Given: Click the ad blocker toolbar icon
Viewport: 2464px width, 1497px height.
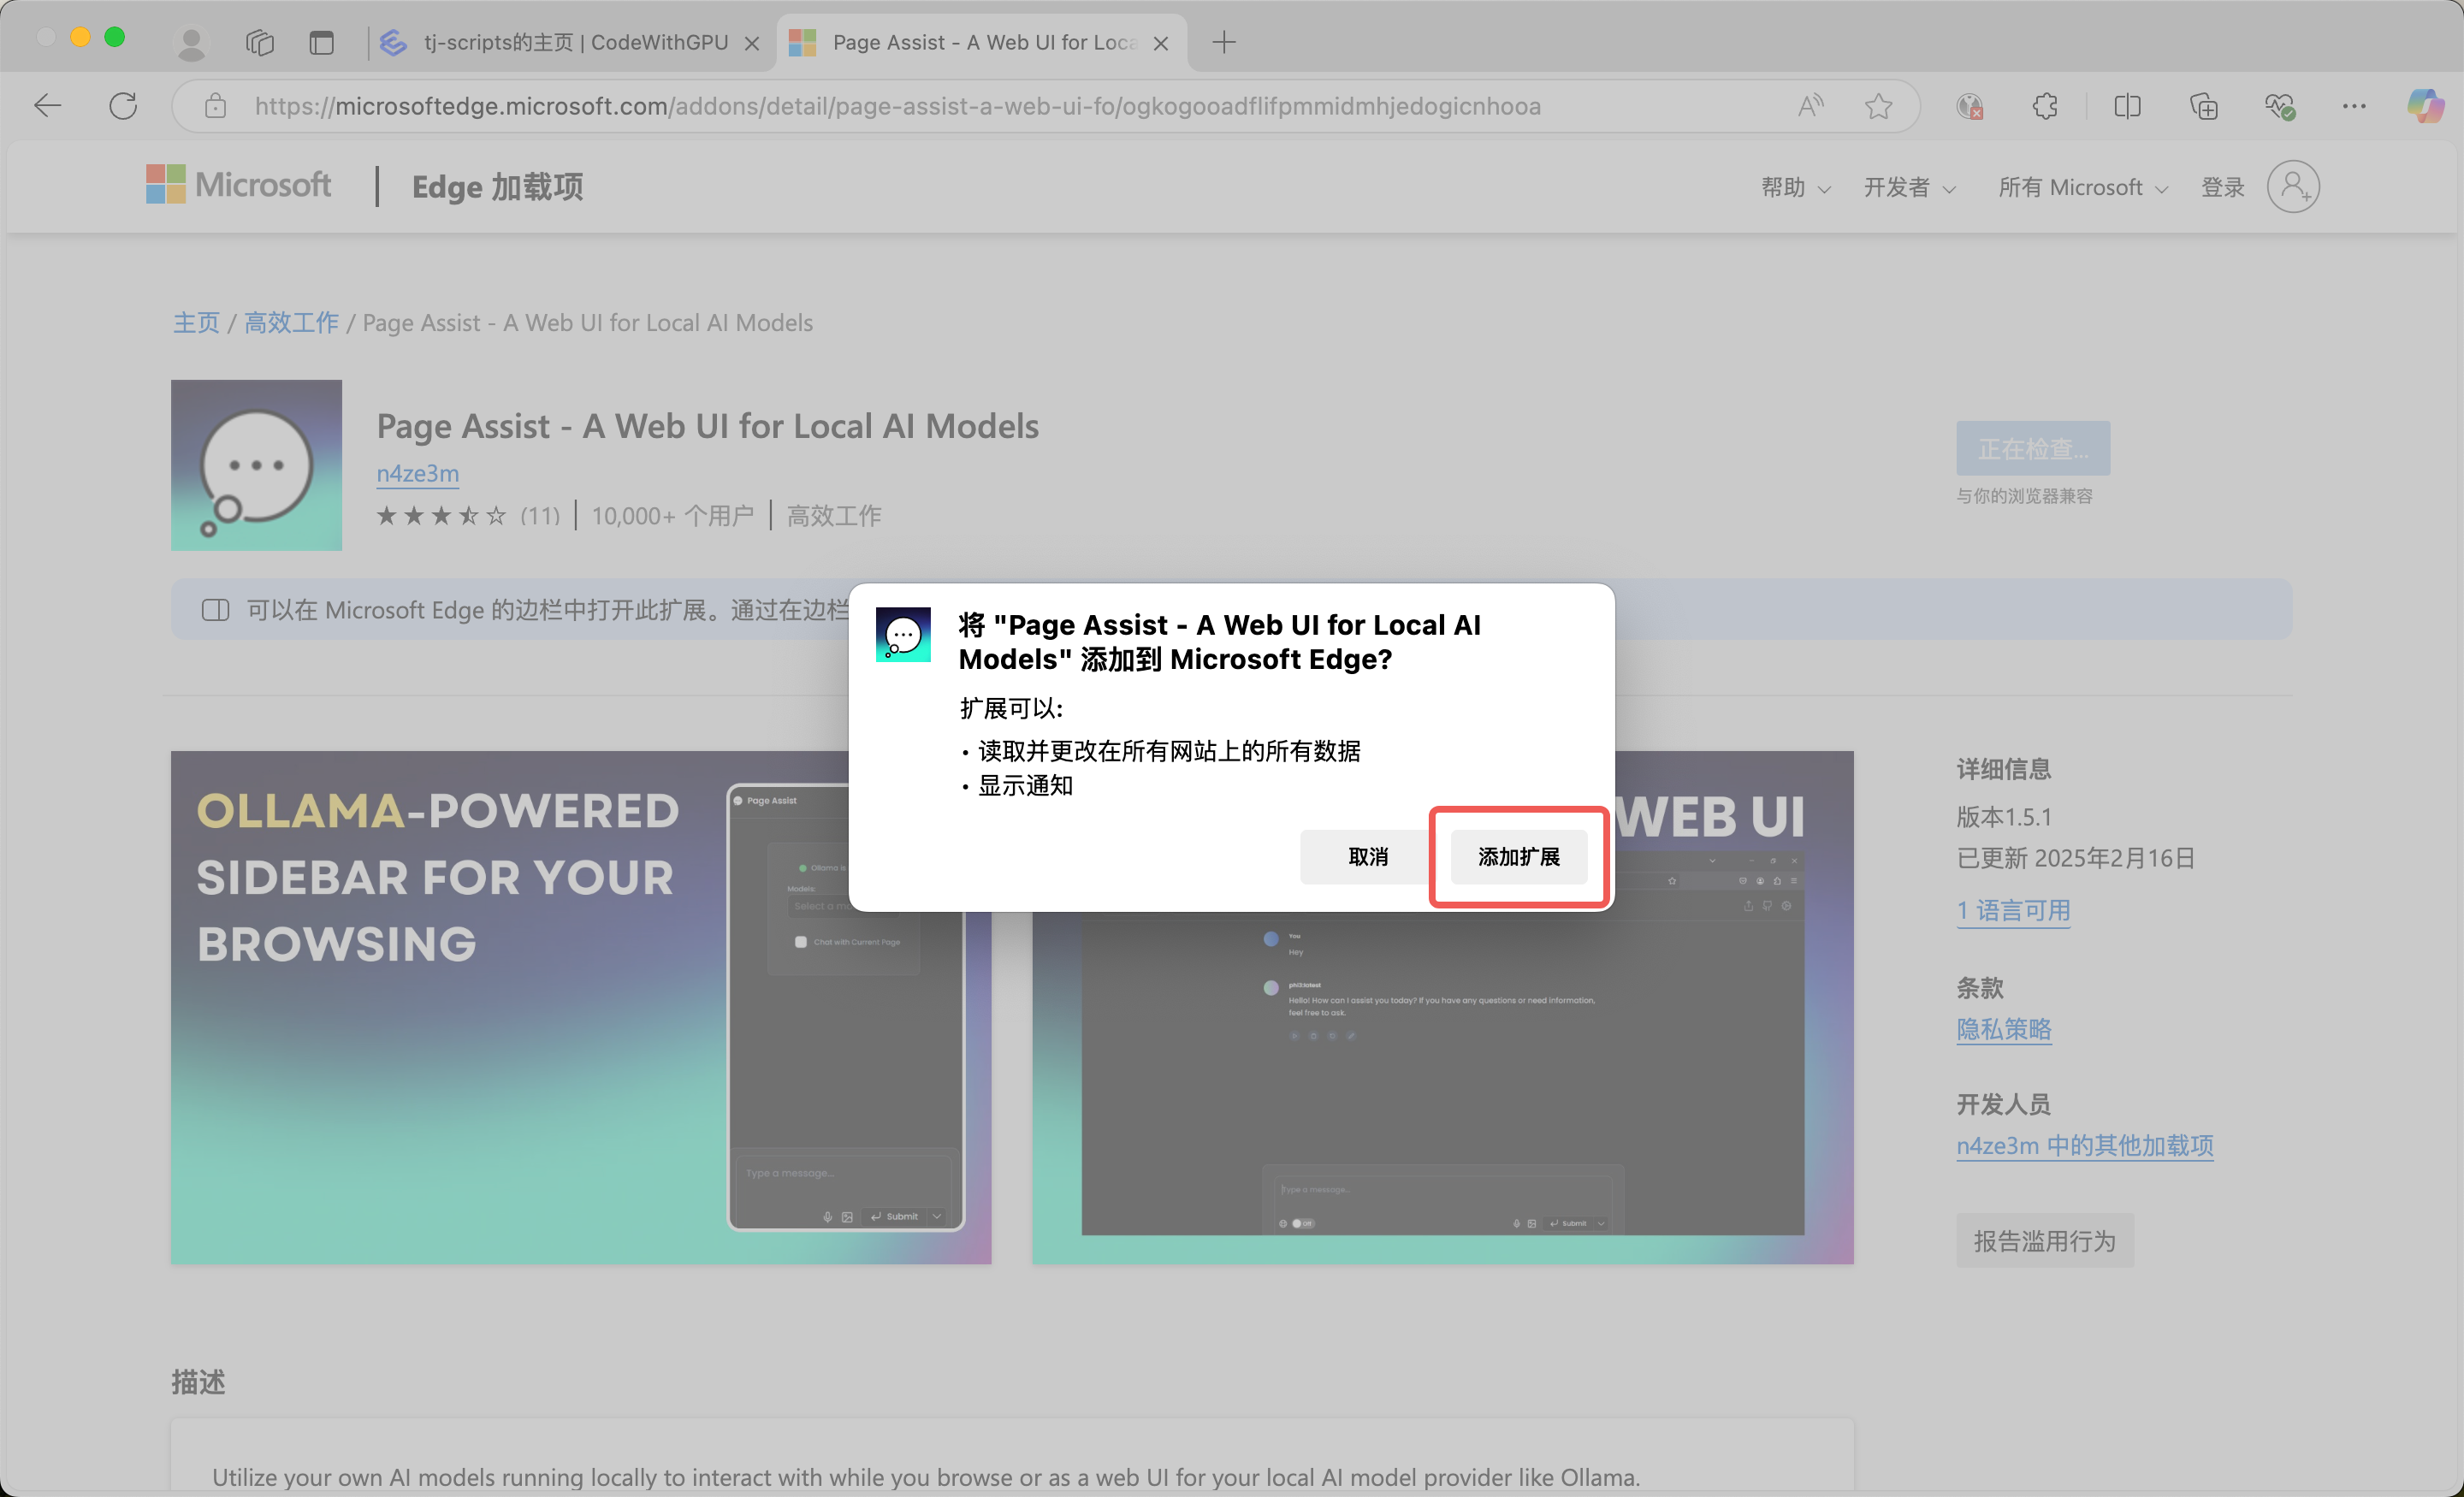Looking at the screenshot, I should point(1969,106).
